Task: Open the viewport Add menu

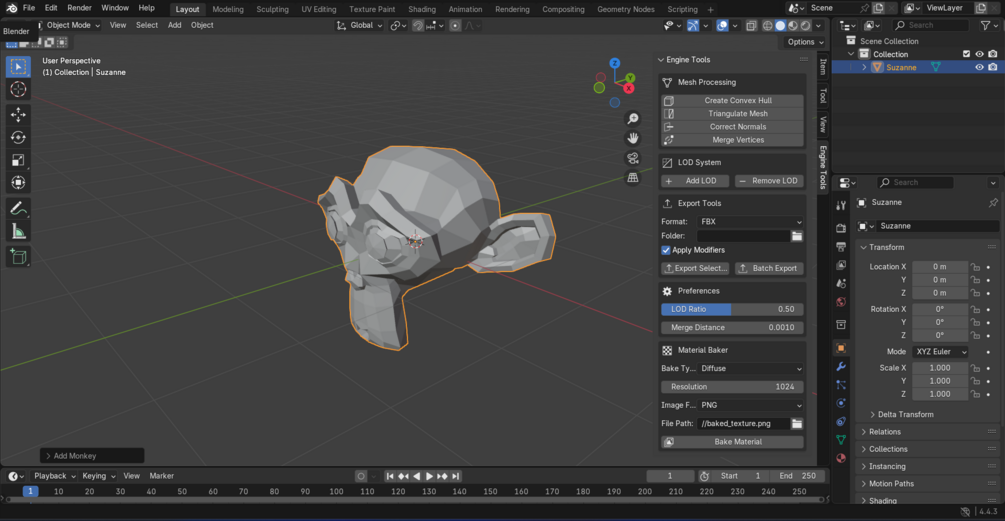Action: tap(174, 25)
